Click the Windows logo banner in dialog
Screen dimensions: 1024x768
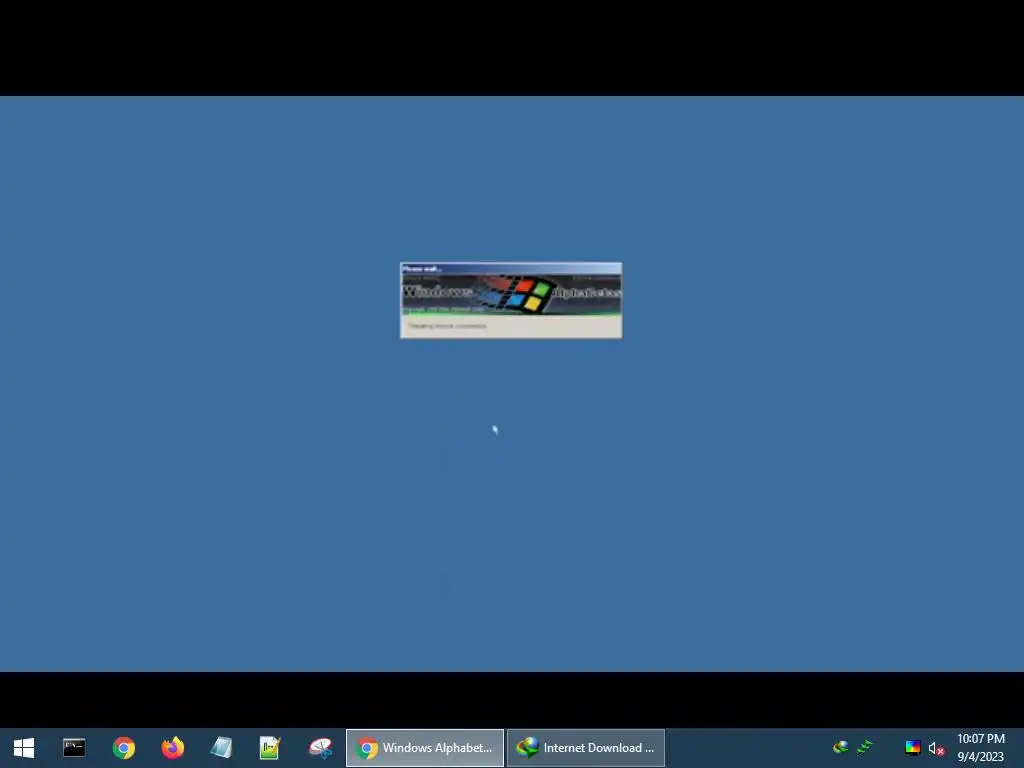511,295
